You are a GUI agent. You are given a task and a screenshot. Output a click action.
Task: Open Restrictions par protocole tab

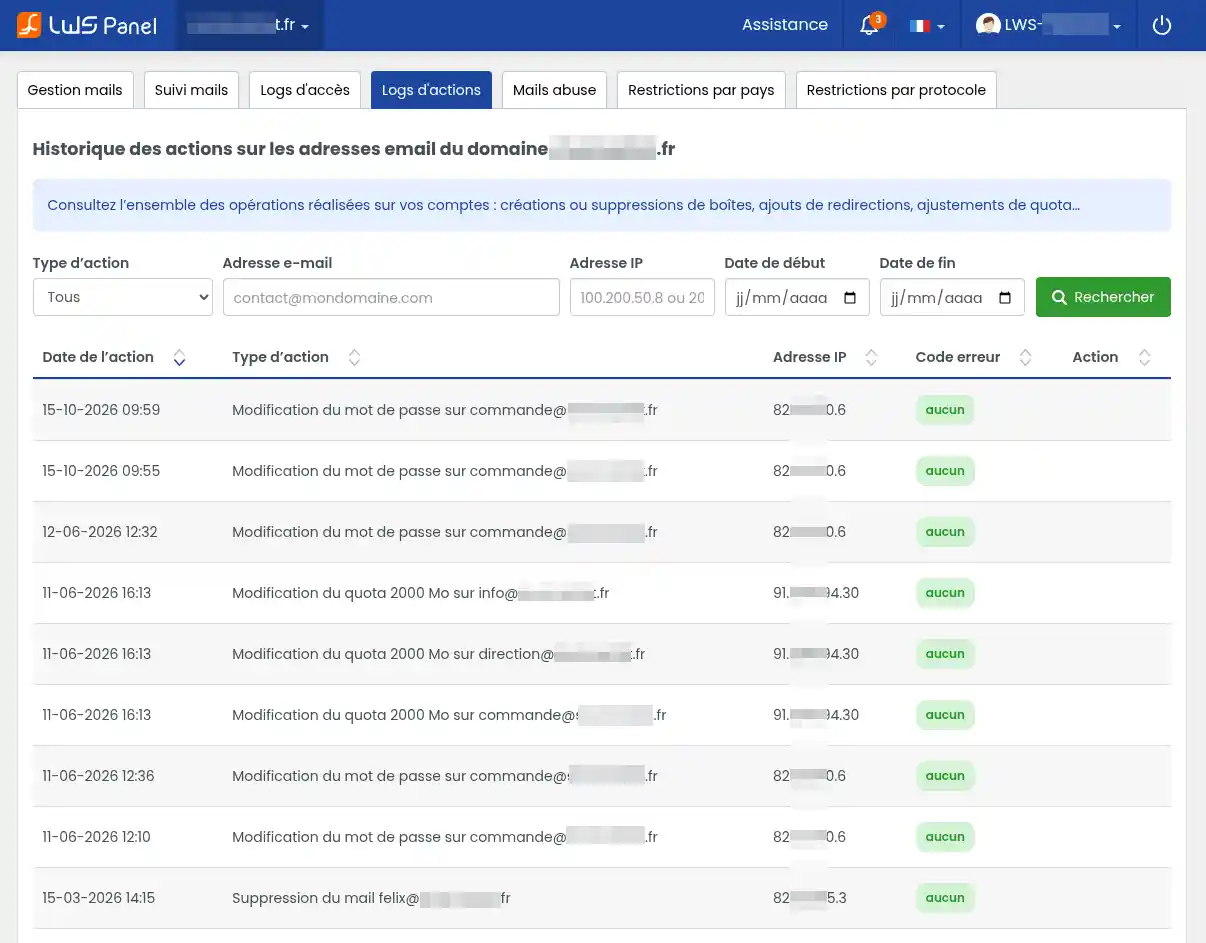(x=896, y=90)
